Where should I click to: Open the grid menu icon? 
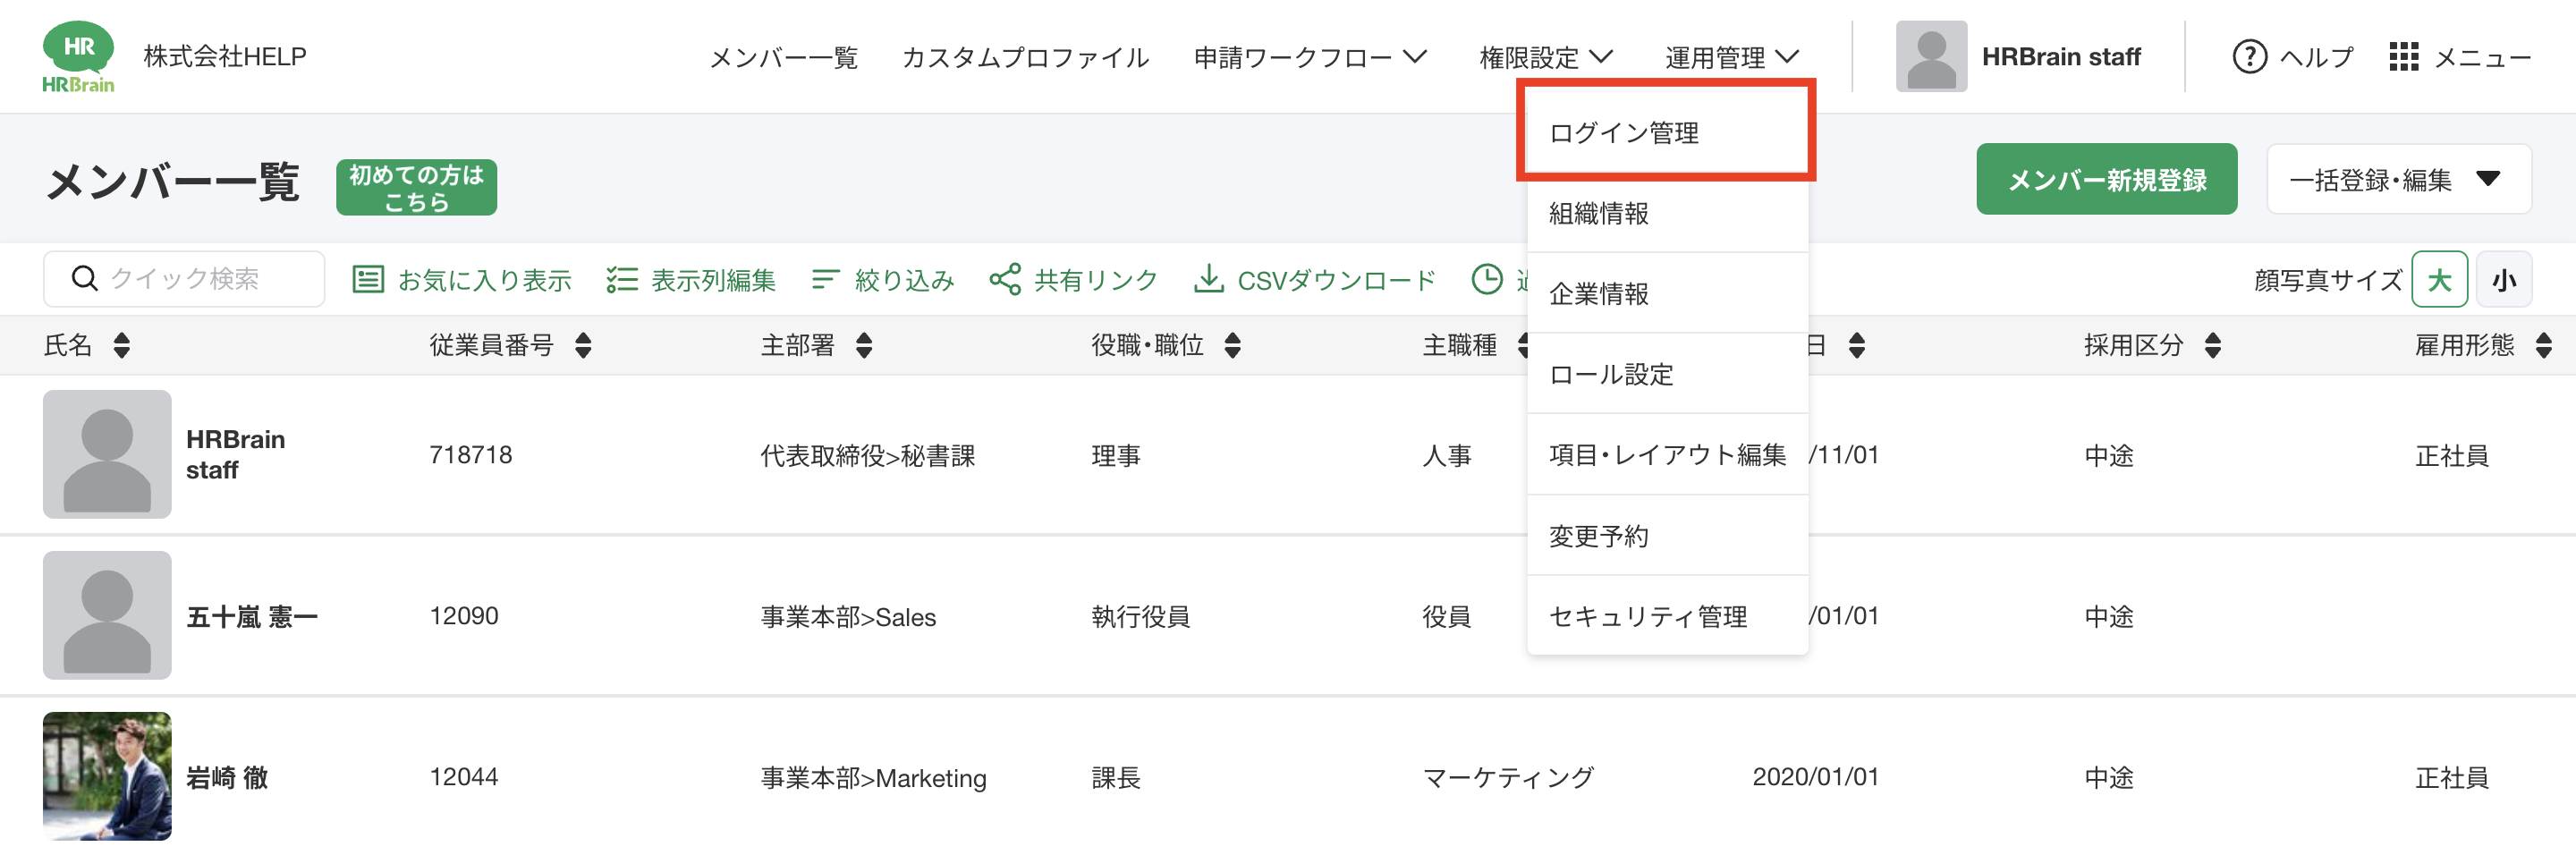2403,57
